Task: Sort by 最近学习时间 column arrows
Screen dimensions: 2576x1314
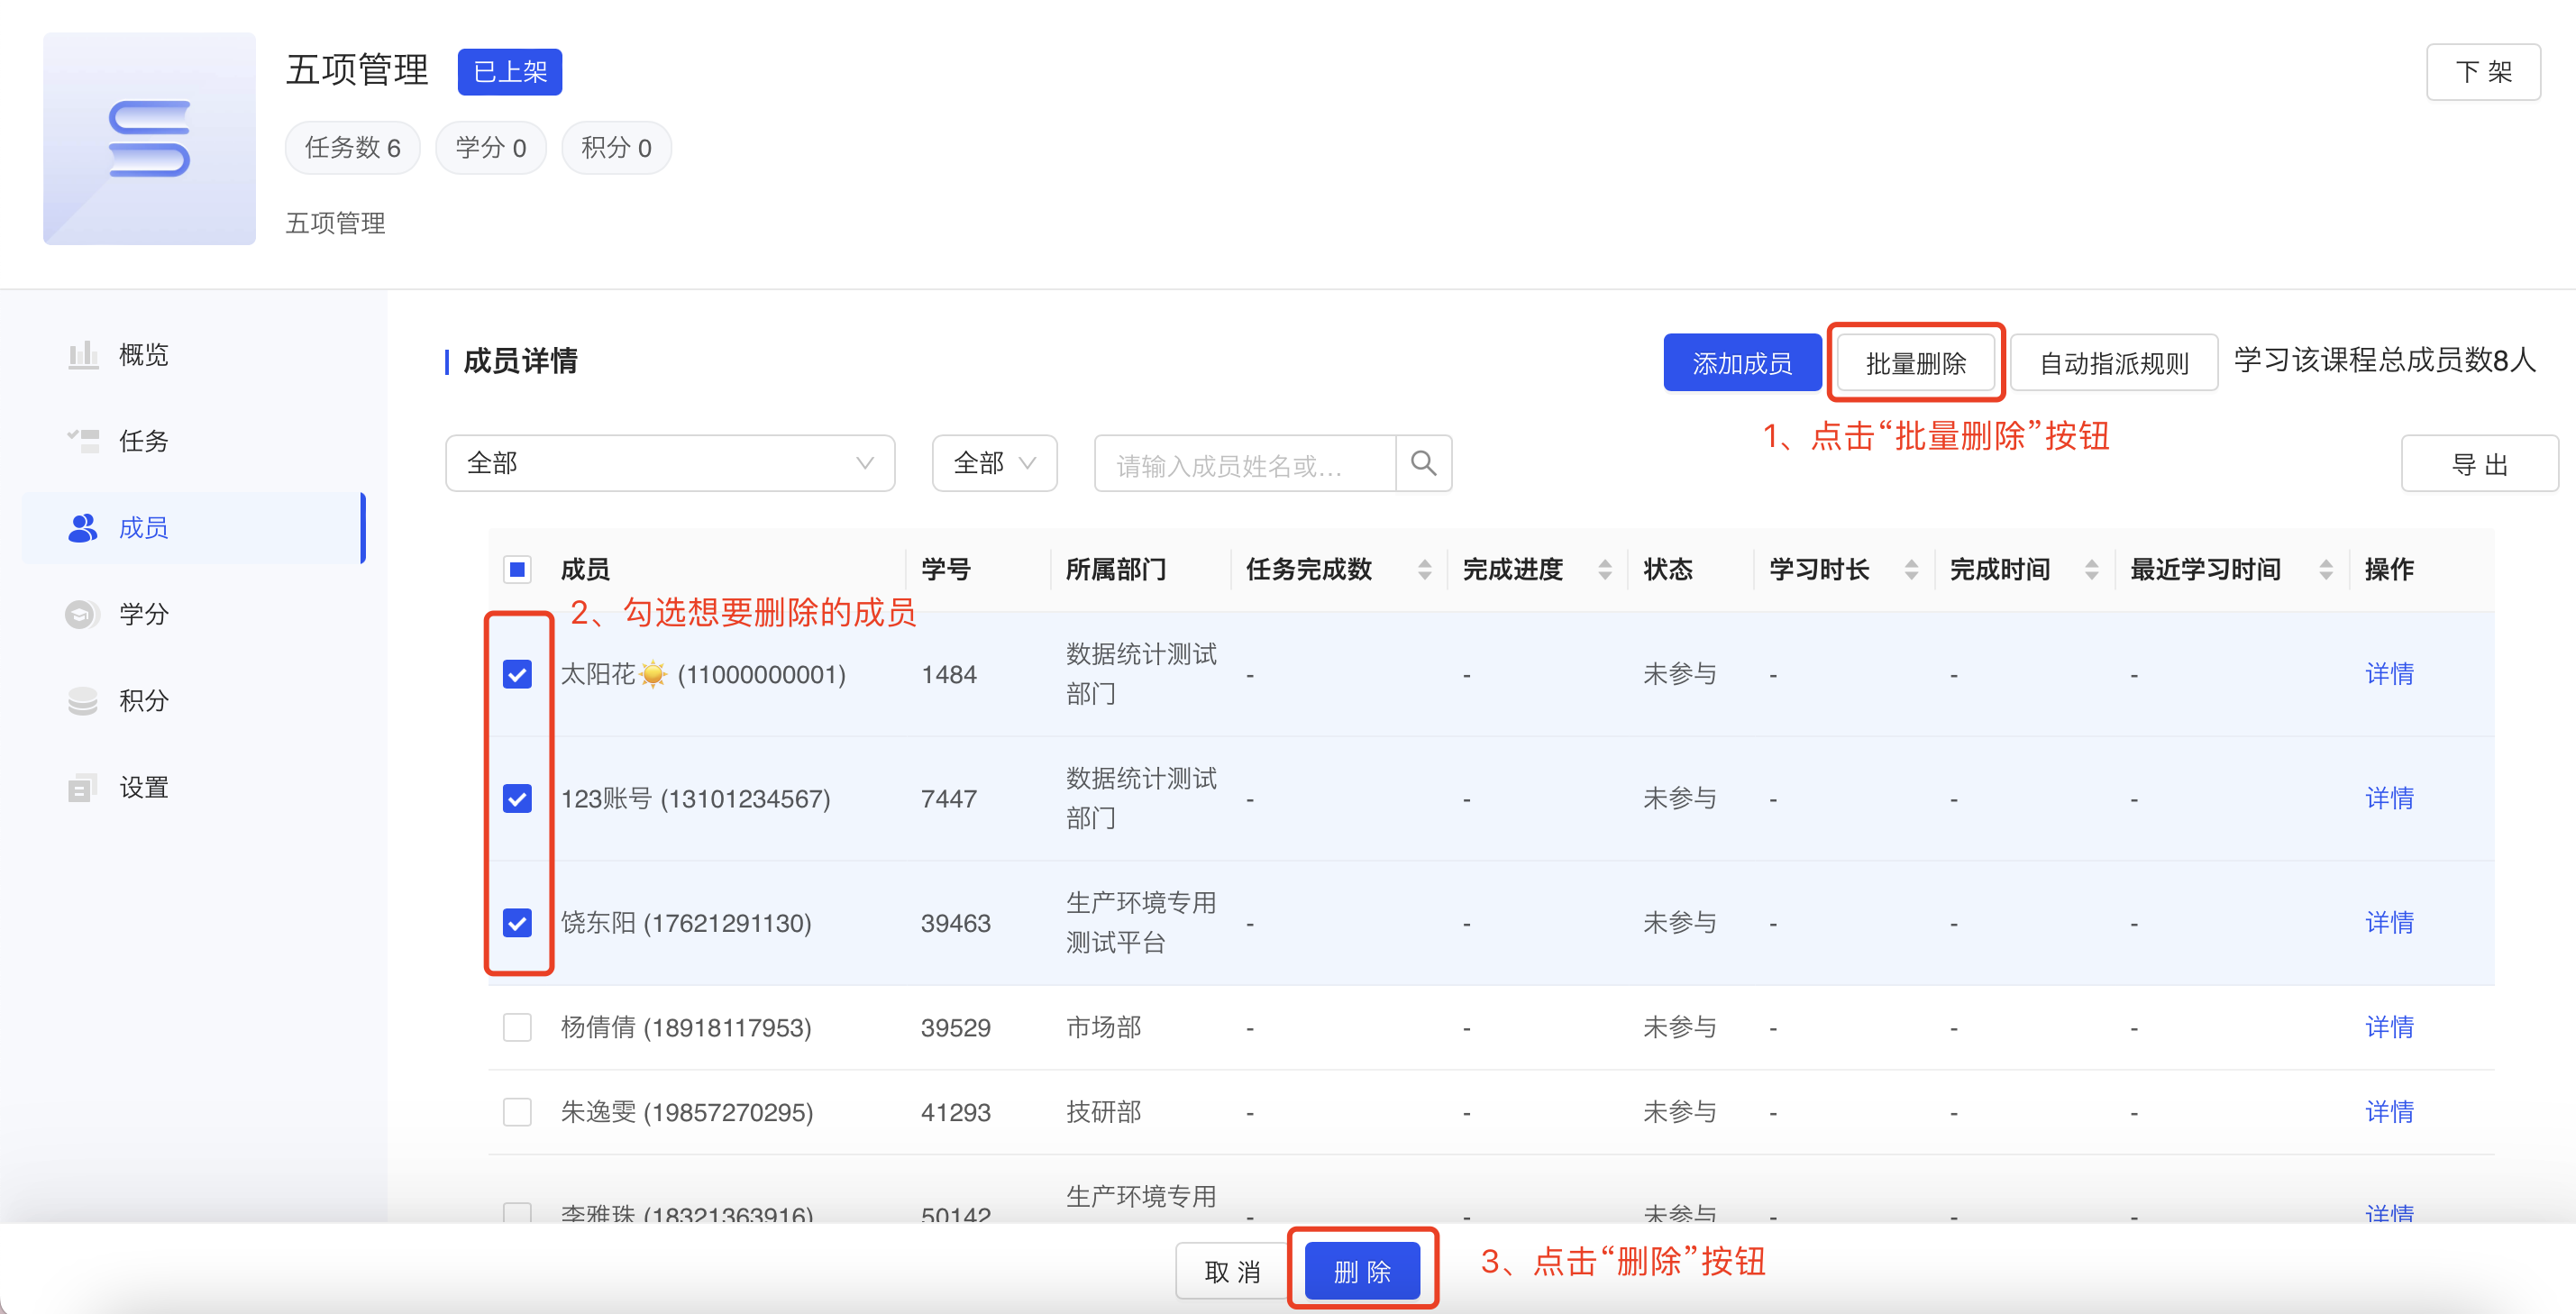Action: click(x=2326, y=570)
